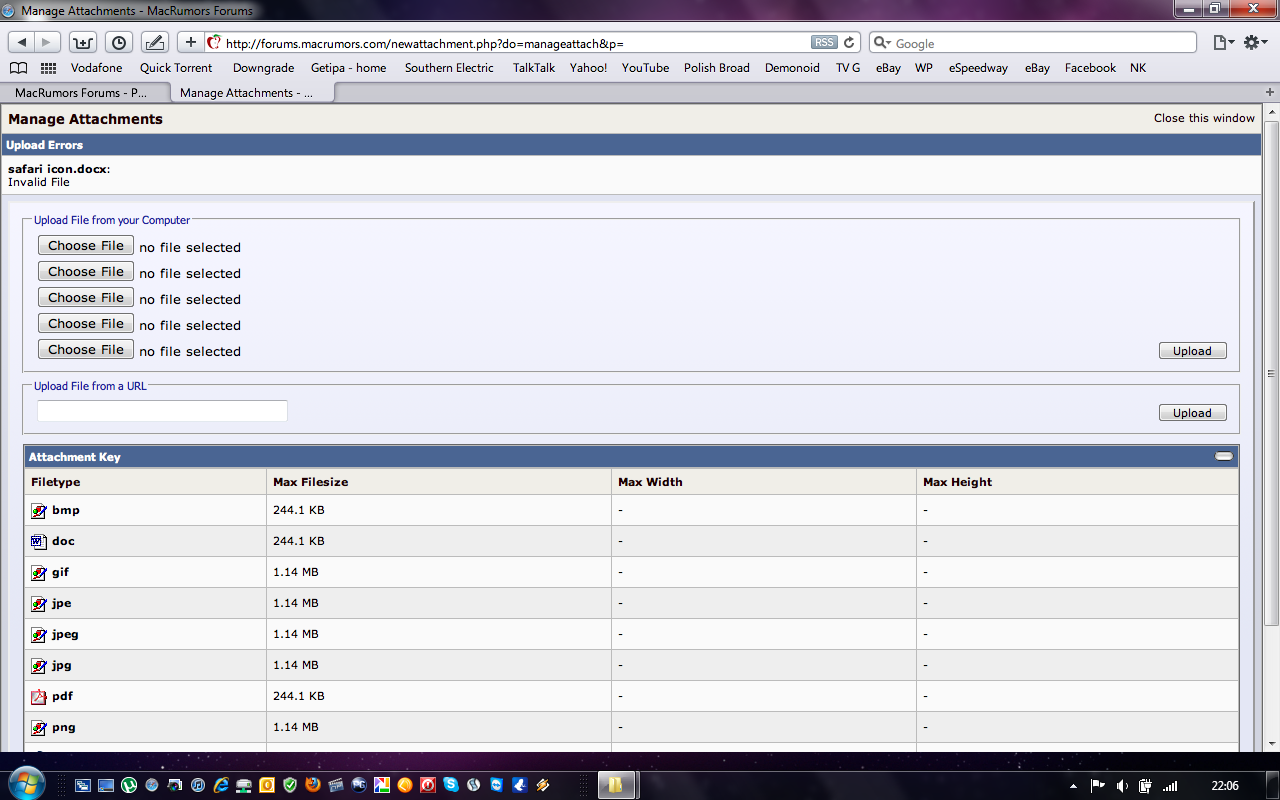Click the taskbar clock showing 22:06
Screen dimensions: 1280x800
click(x=1225, y=786)
